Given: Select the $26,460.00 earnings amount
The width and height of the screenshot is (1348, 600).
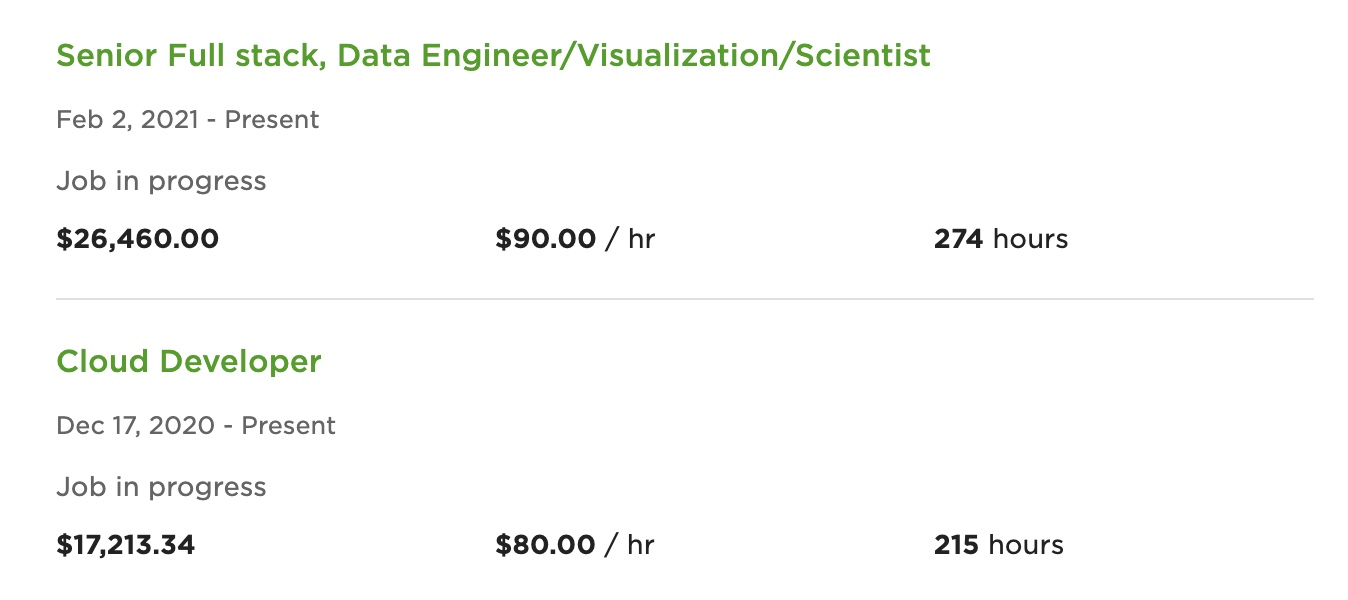Looking at the screenshot, I should pyautogui.click(x=137, y=240).
